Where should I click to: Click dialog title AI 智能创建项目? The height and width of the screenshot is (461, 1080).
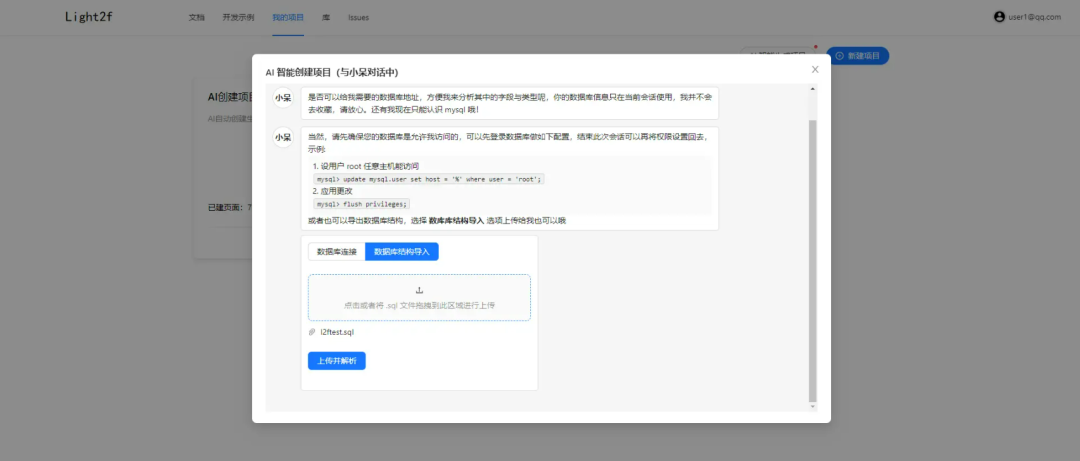332,72
